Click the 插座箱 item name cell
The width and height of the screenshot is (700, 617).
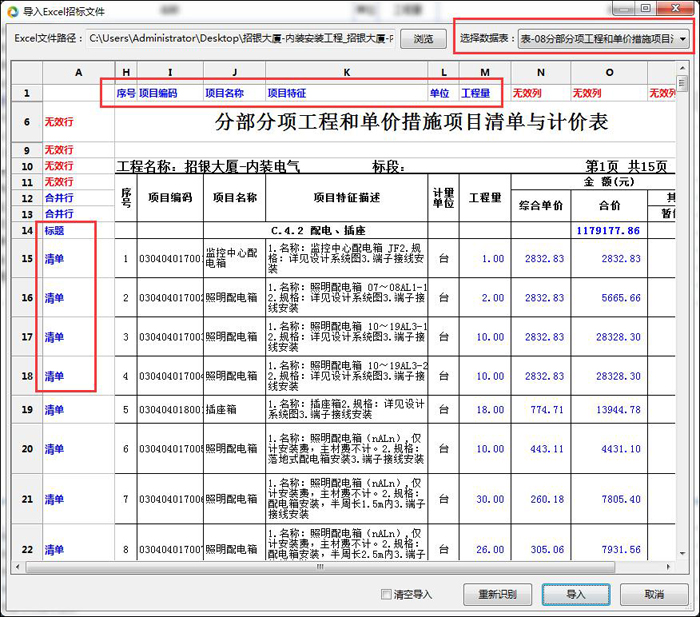pyautogui.click(x=234, y=410)
